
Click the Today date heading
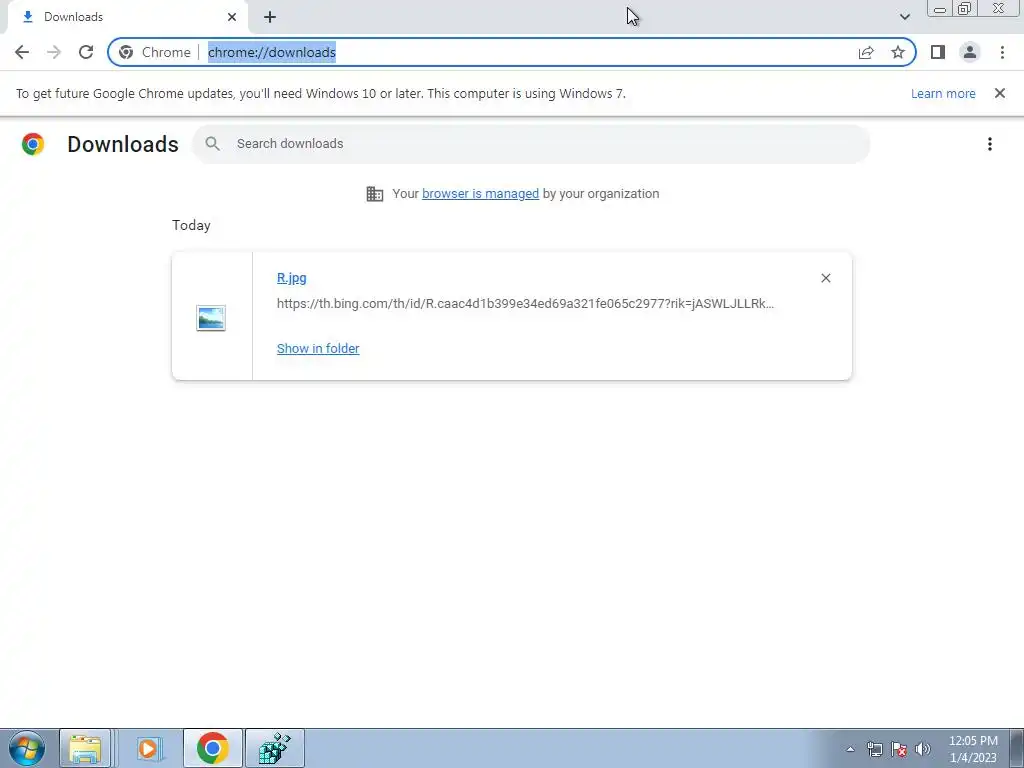191,225
